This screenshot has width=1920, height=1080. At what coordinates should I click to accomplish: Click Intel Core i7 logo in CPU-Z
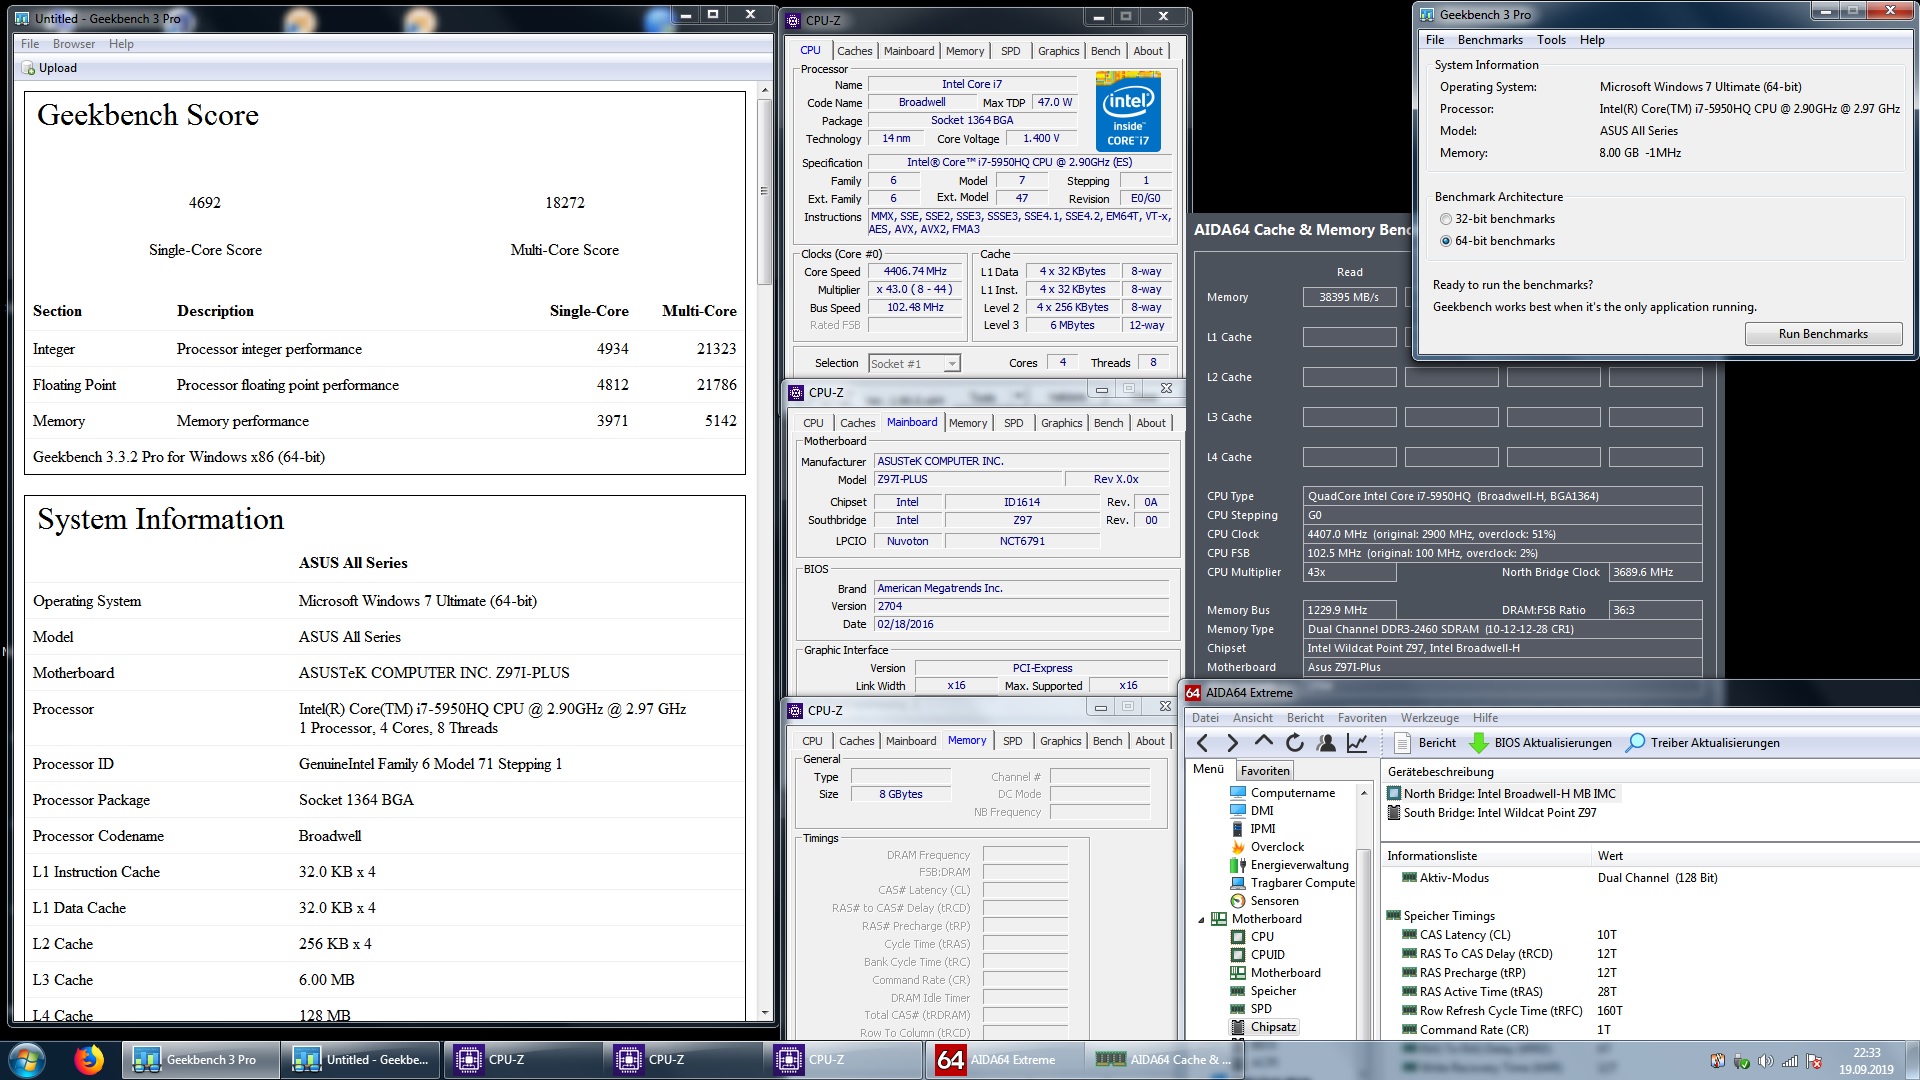[1128, 111]
